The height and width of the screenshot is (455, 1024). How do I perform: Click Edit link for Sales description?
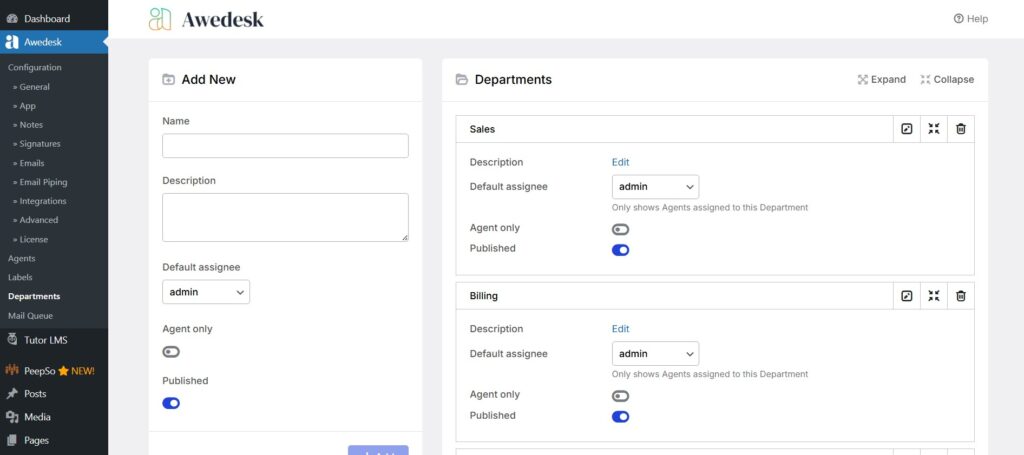coord(621,162)
